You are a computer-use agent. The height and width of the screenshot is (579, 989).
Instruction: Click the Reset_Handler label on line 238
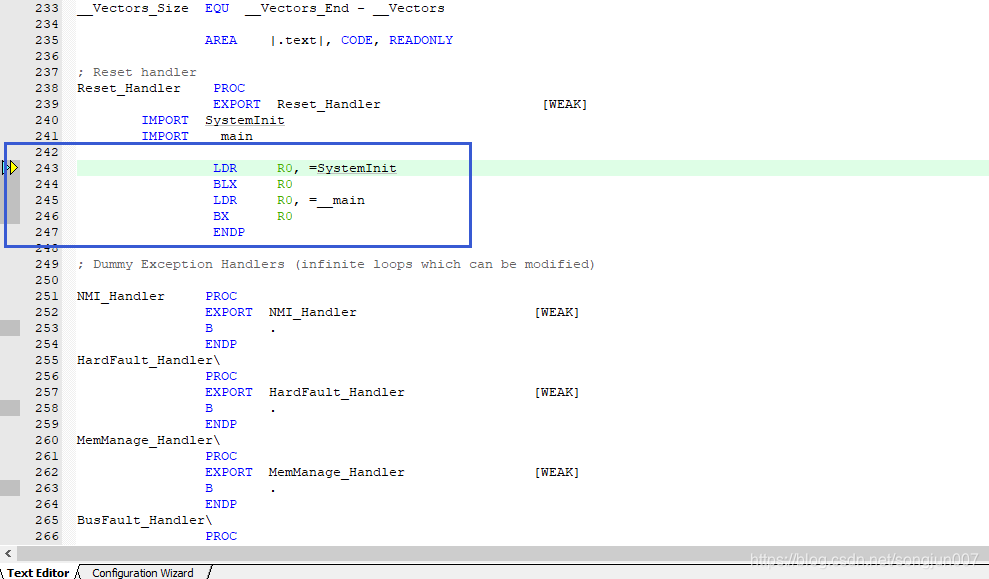click(128, 88)
